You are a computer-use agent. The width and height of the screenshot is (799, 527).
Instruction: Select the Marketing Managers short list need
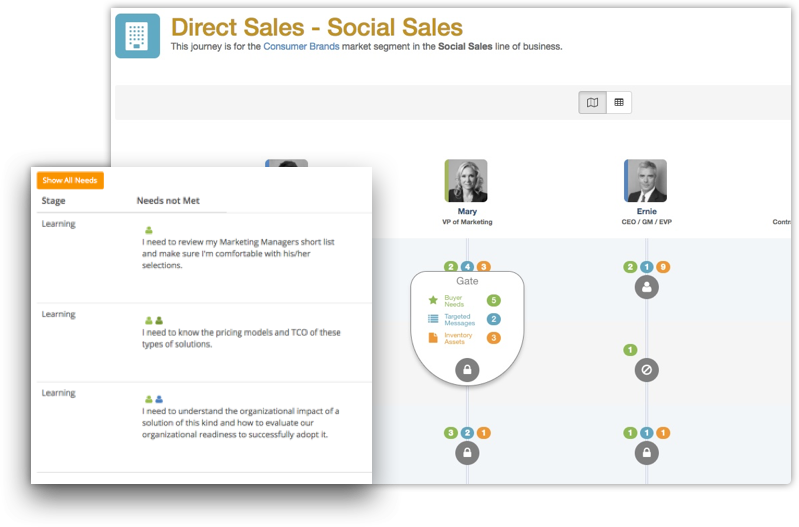click(238, 253)
